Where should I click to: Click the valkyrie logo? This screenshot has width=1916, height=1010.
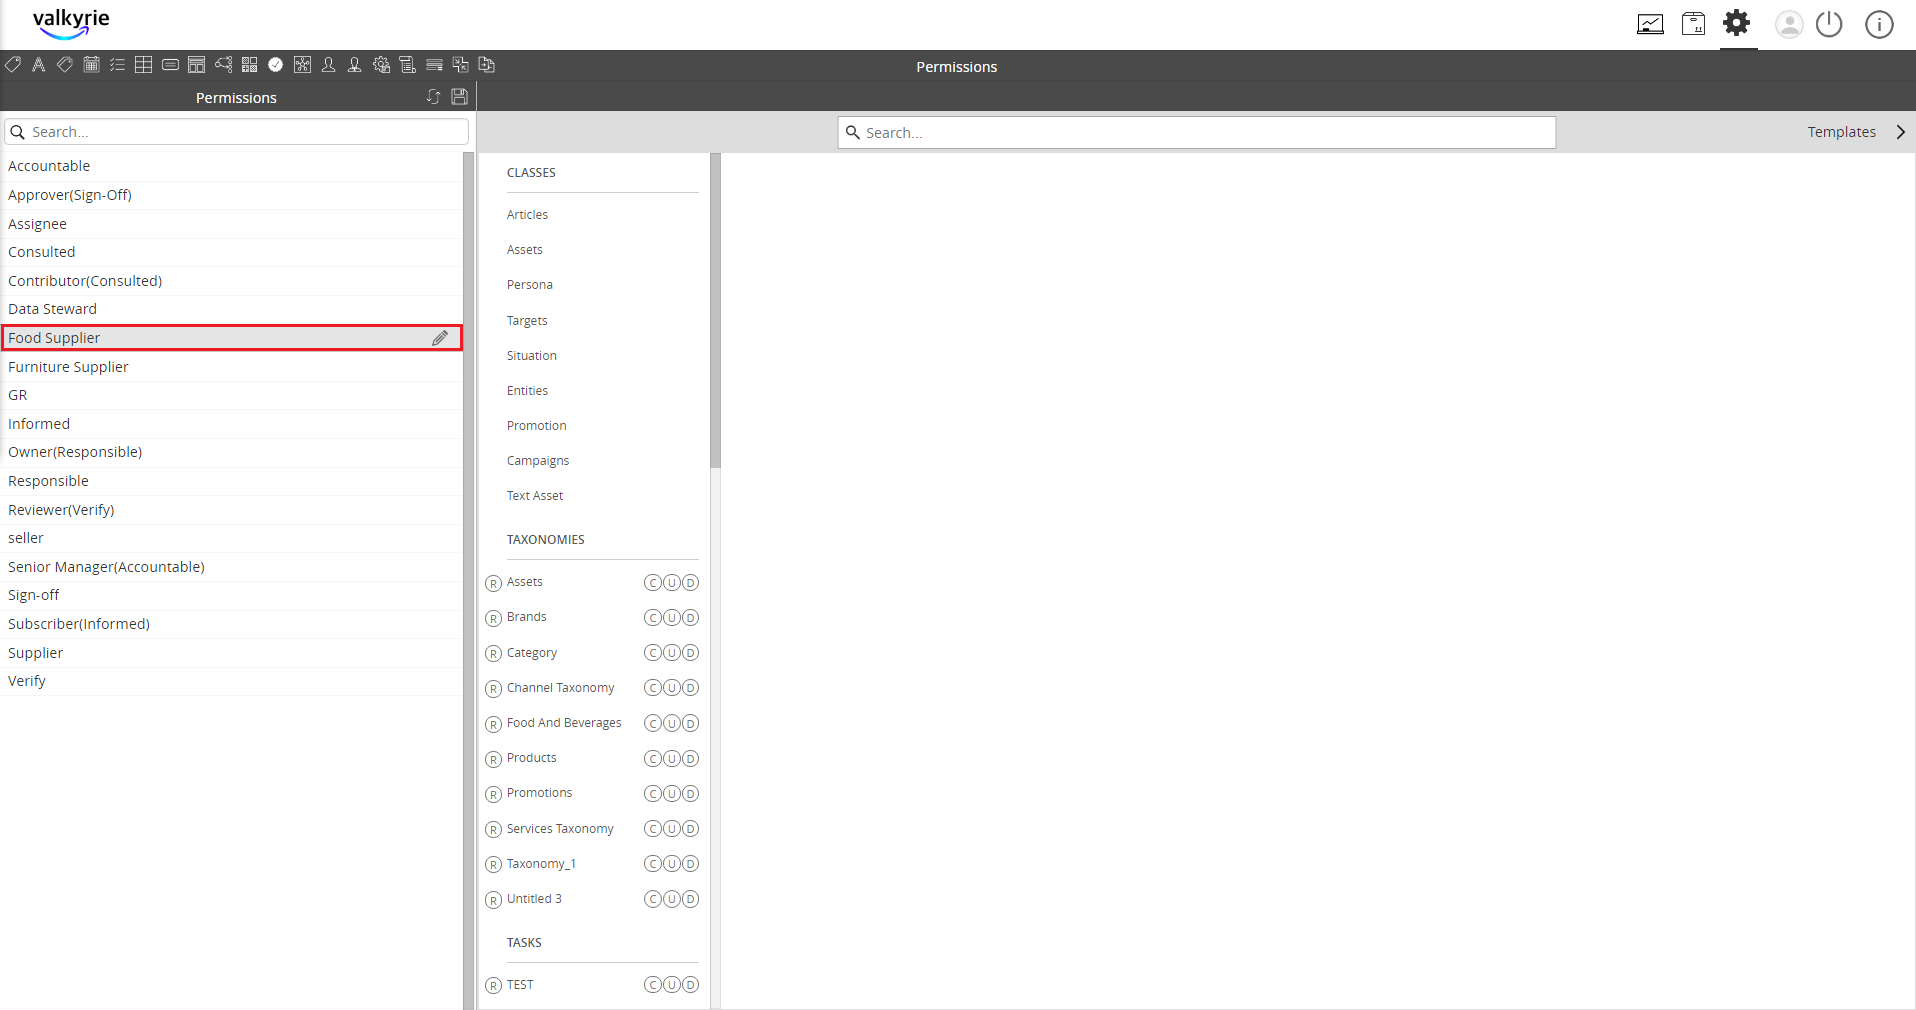[71, 23]
